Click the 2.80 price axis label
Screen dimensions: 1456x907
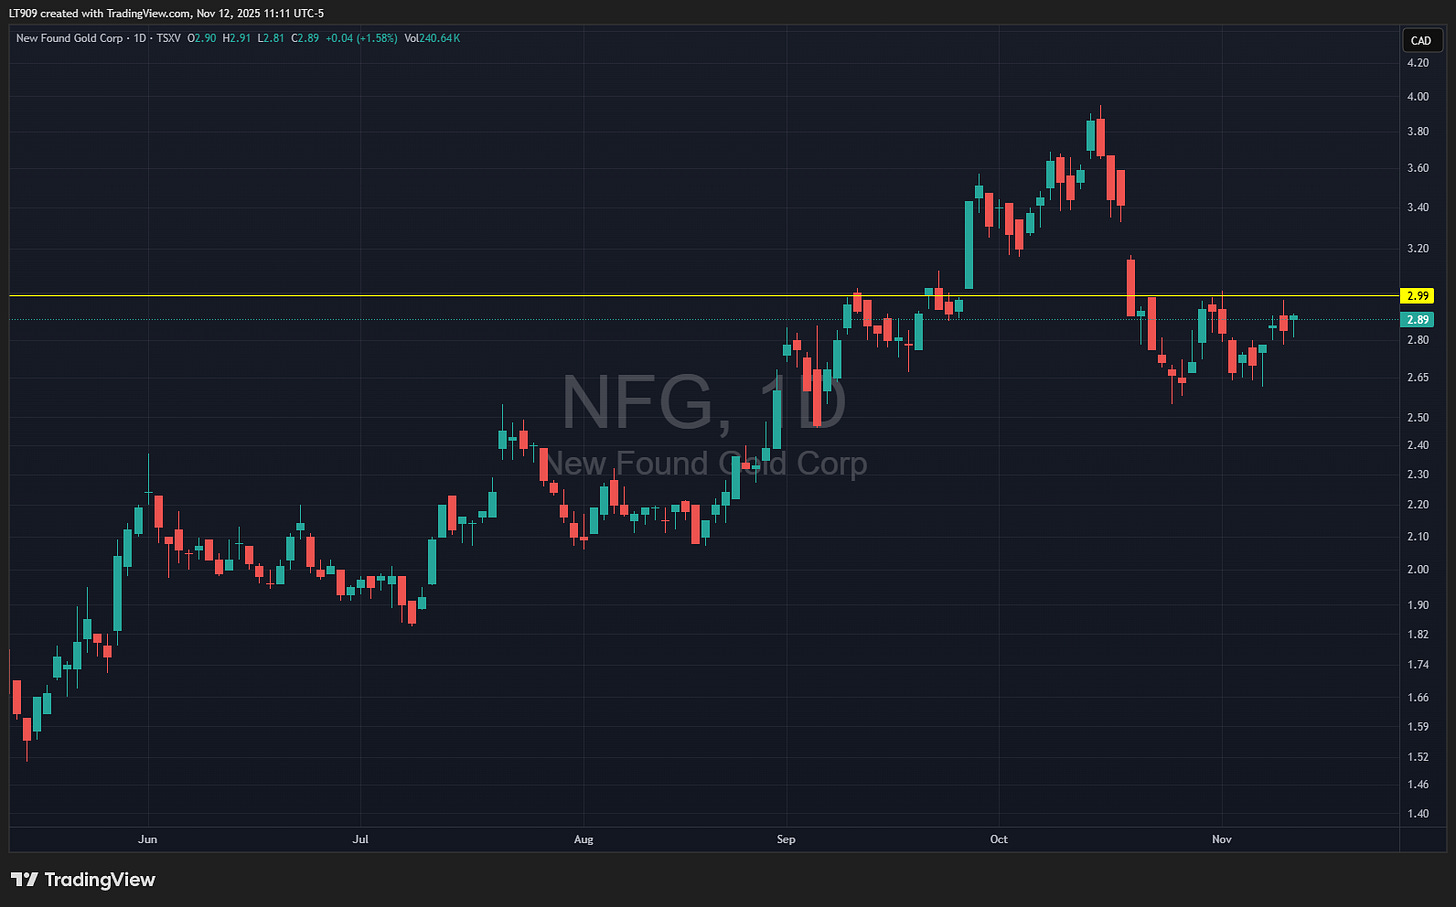coord(1417,340)
